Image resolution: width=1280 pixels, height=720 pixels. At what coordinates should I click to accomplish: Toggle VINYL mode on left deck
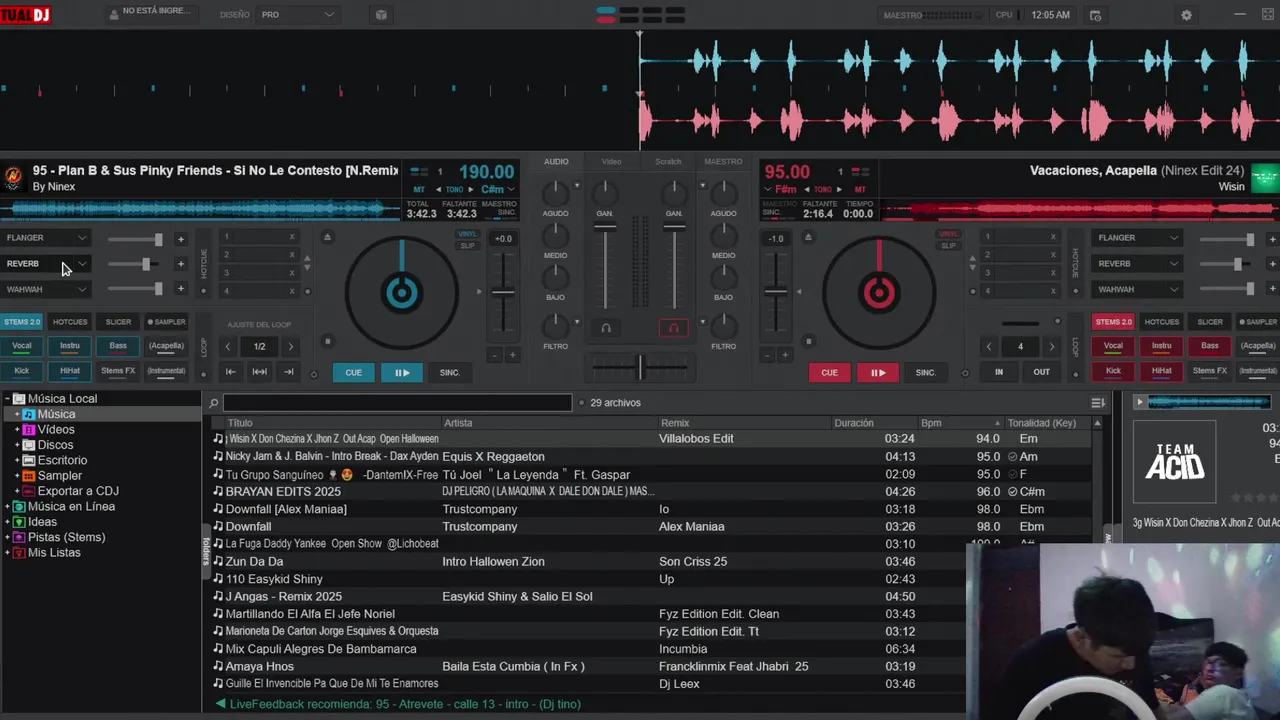467,234
